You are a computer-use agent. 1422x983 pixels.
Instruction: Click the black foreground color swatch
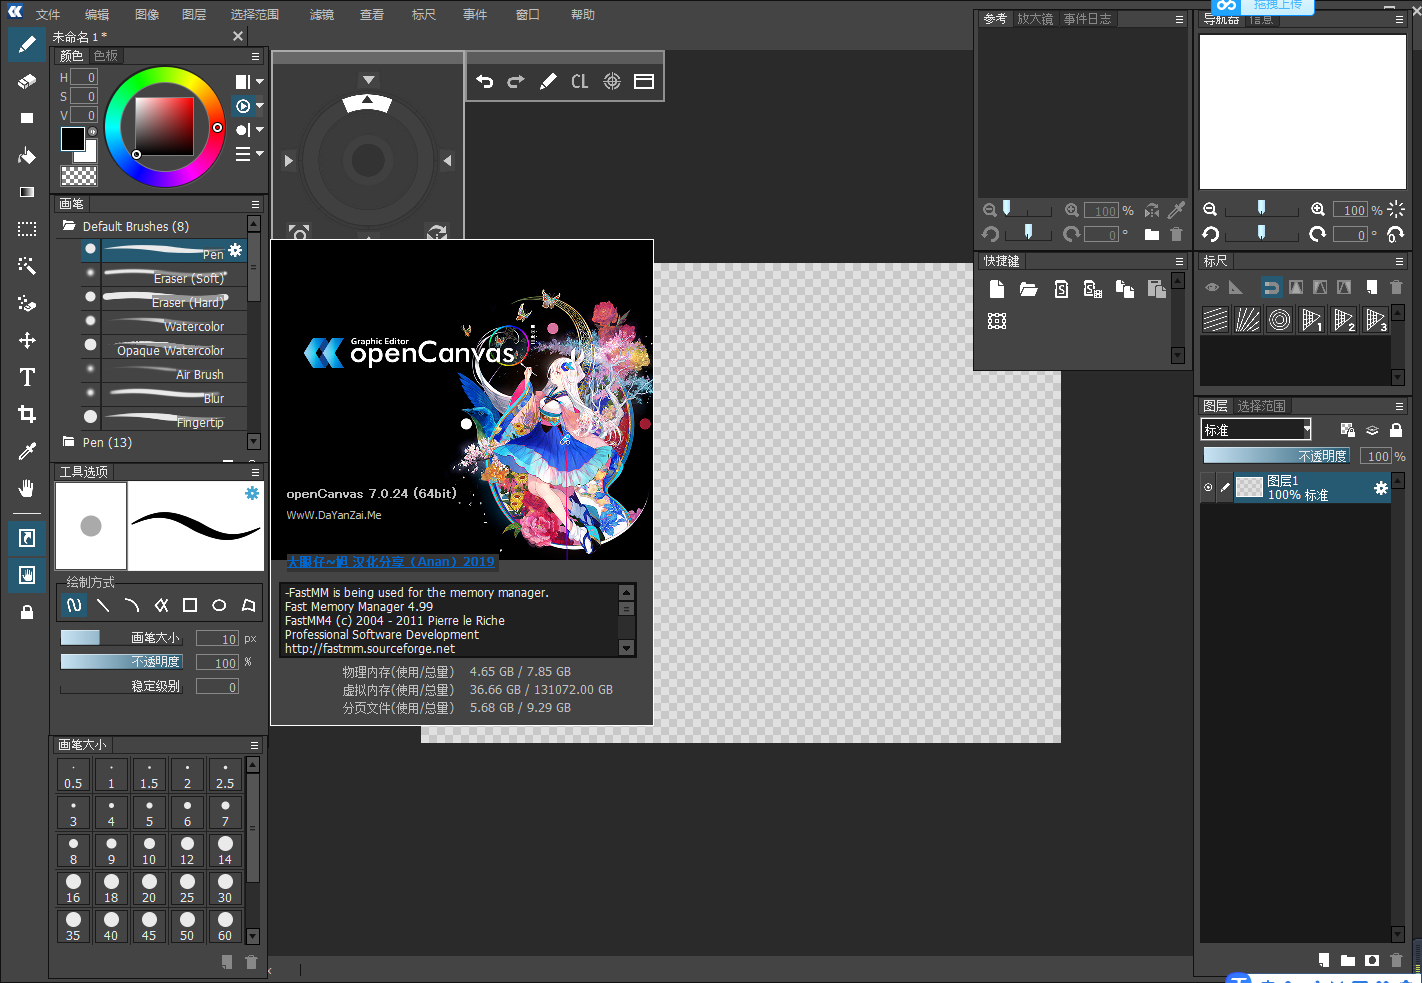tap(72, 139)
